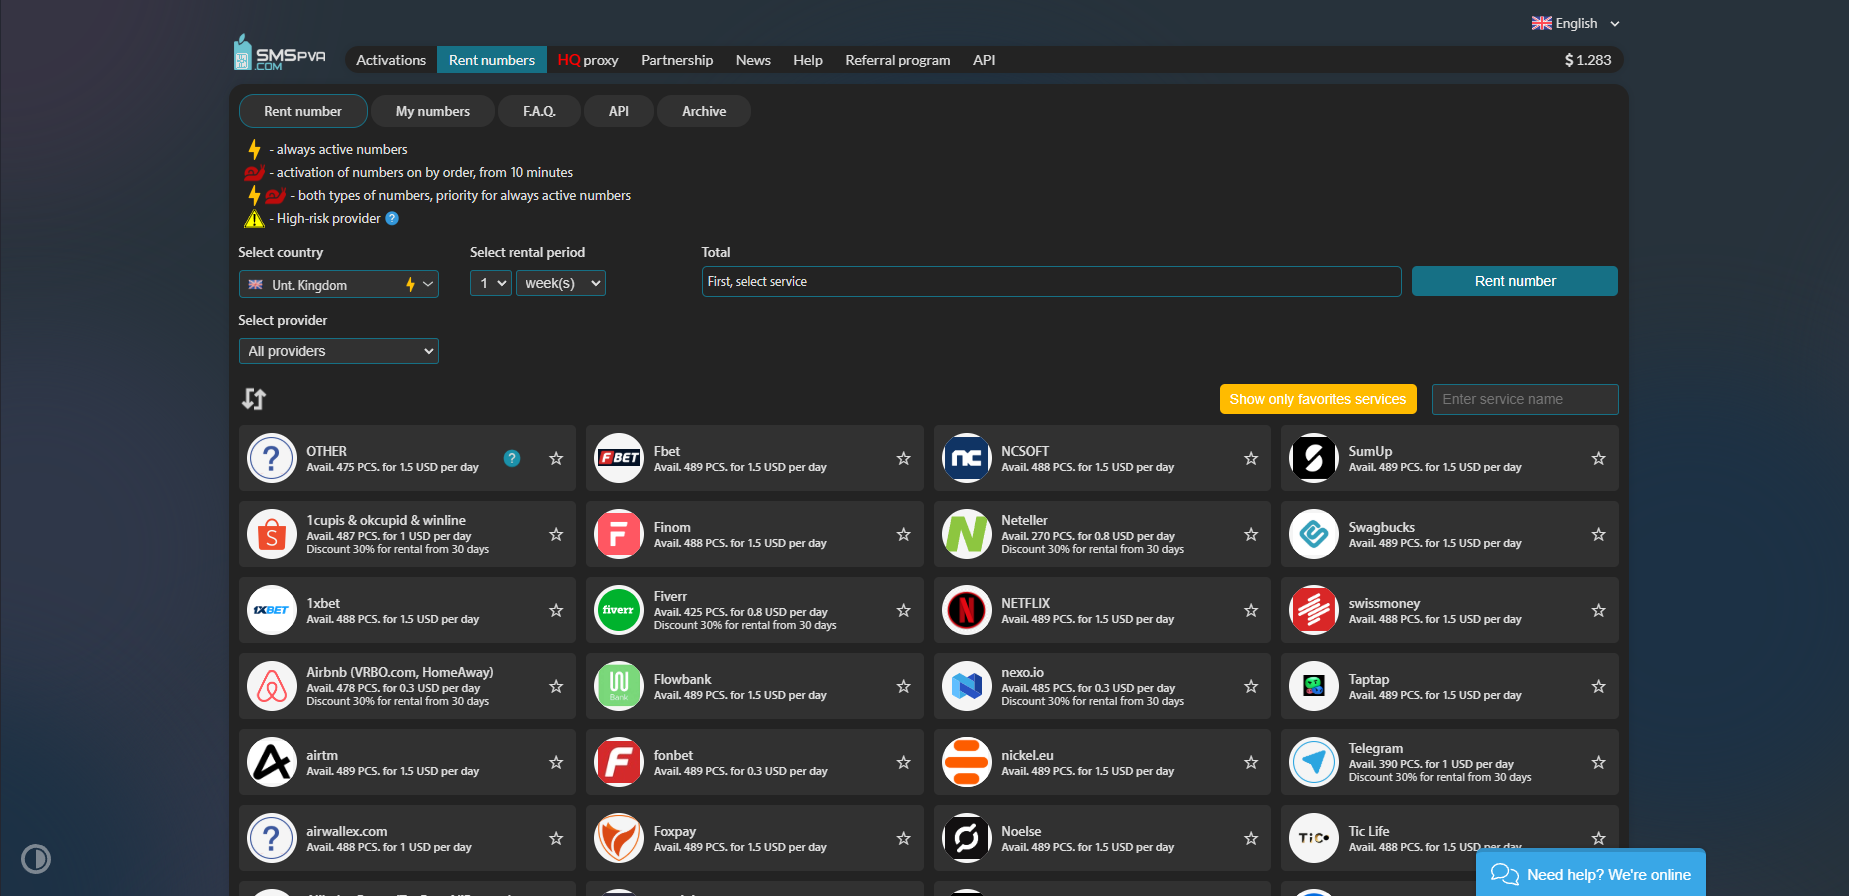Open the News page
1849x896 pixels.
coord(753,60)
